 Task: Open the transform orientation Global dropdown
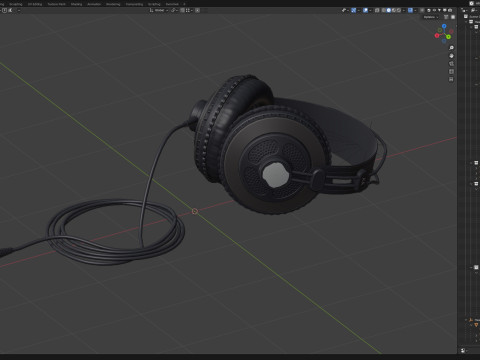click(159, 10)
